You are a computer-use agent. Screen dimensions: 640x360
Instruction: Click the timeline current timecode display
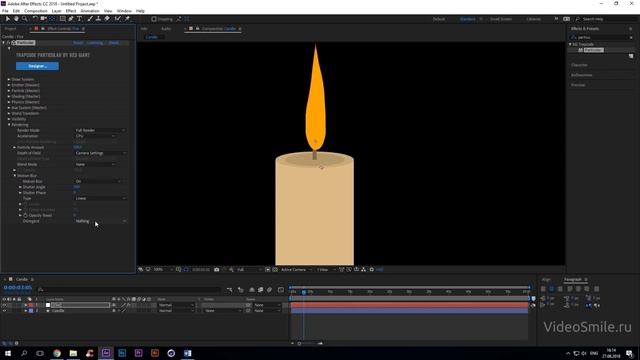coord(18,287)
